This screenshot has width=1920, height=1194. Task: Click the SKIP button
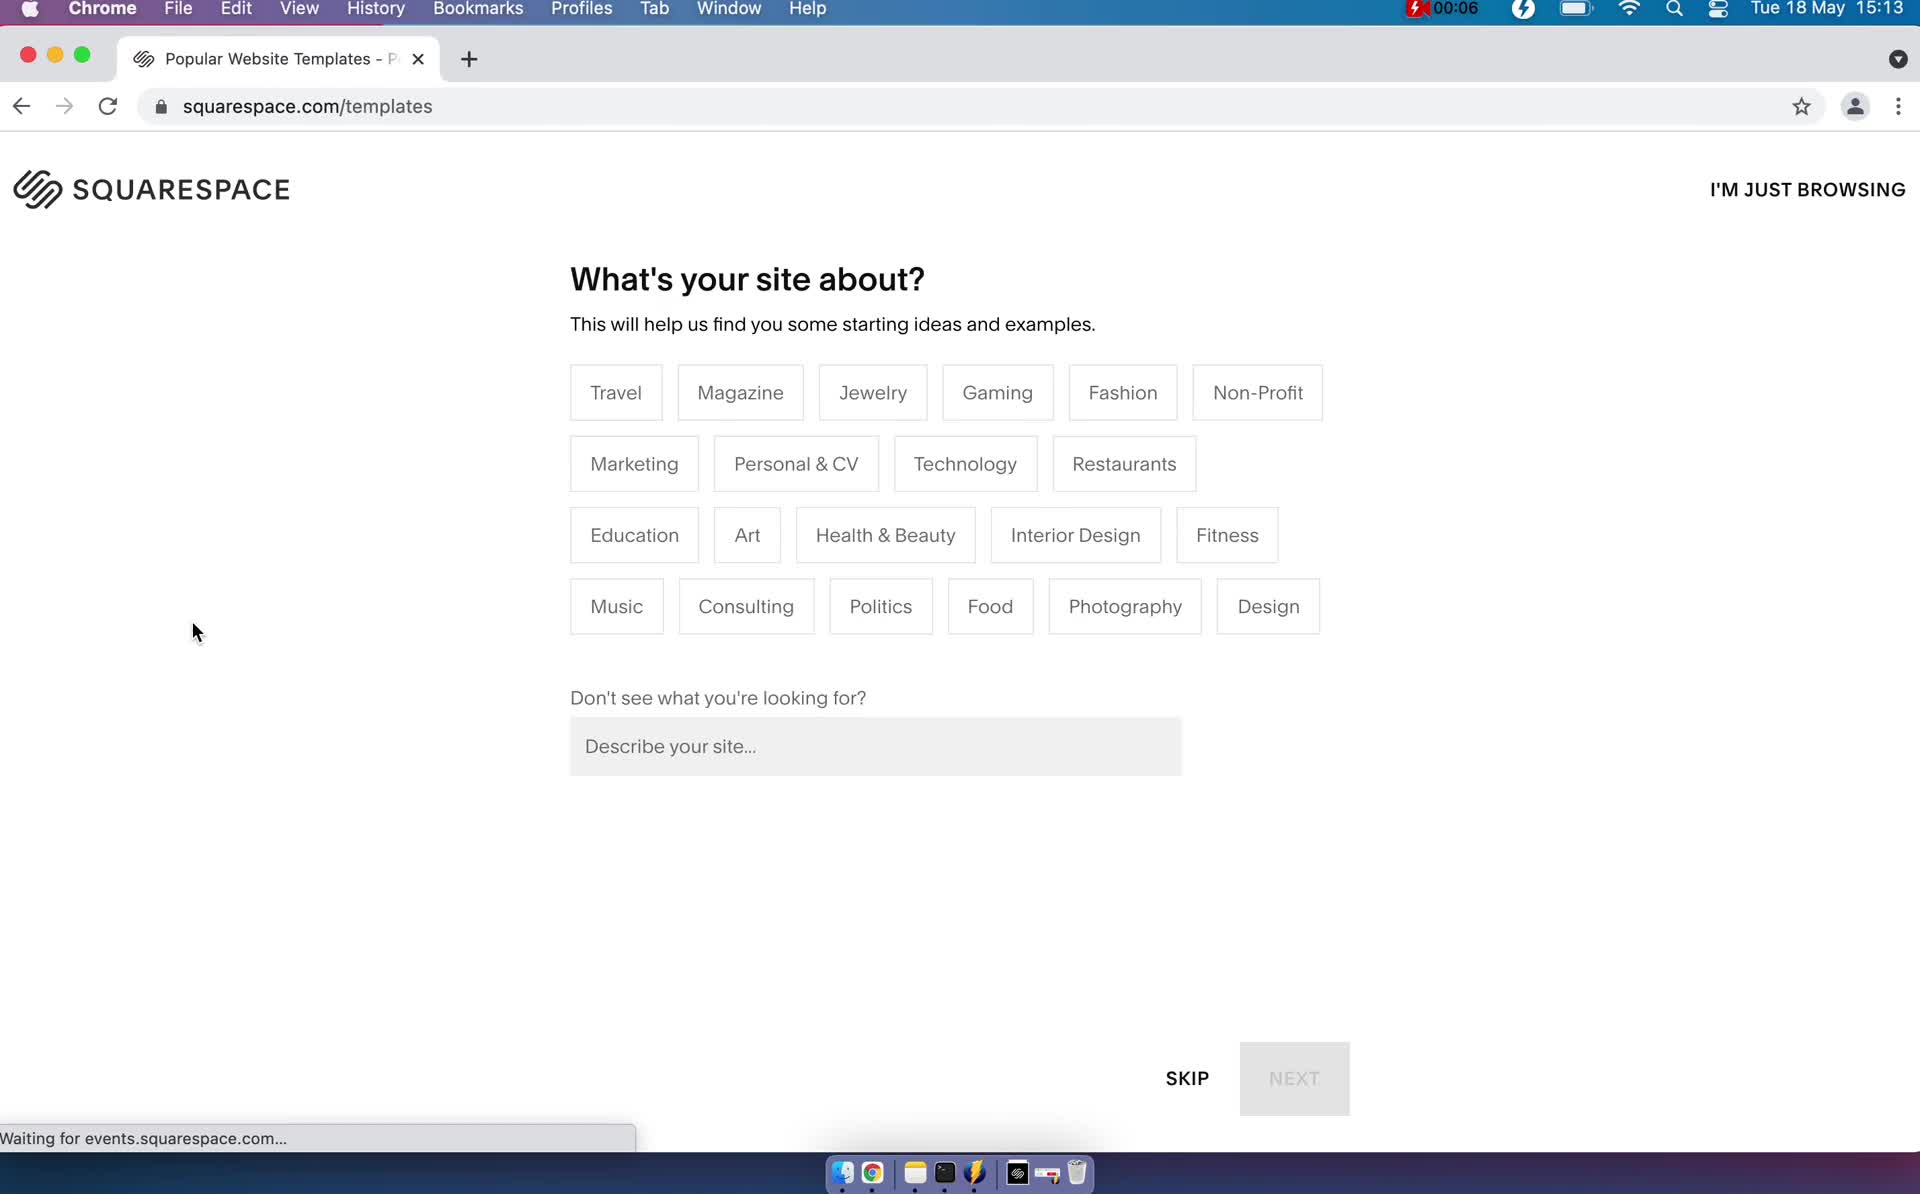(1187, 1078)
